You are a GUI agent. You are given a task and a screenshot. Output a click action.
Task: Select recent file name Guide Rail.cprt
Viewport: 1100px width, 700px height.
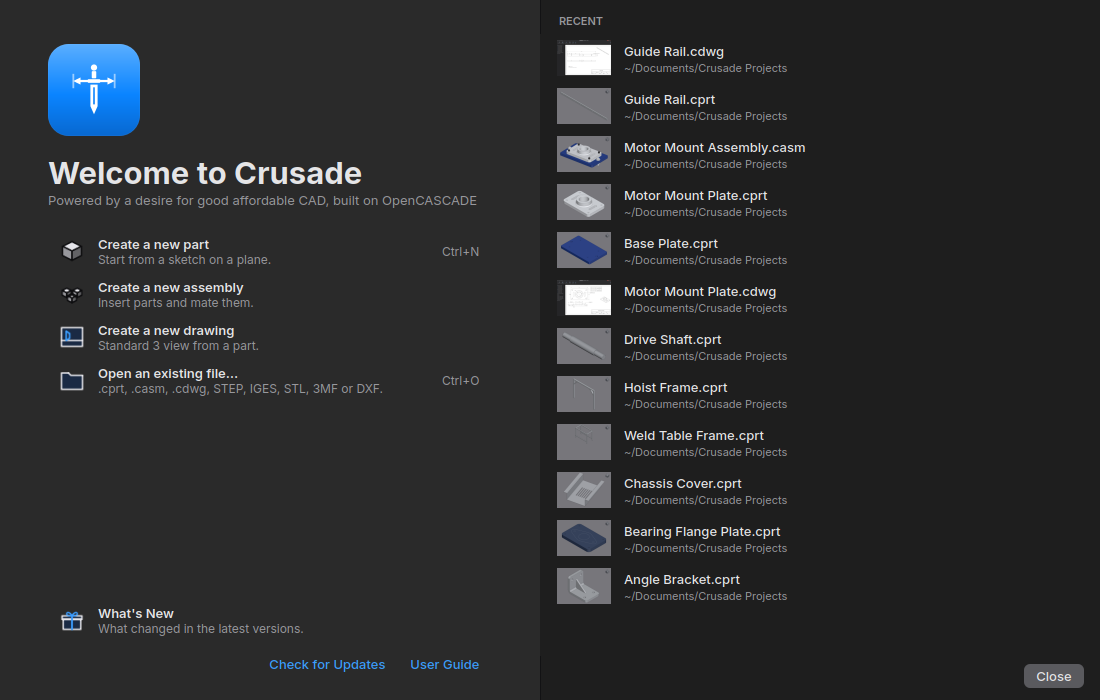[x=669, y=100]
